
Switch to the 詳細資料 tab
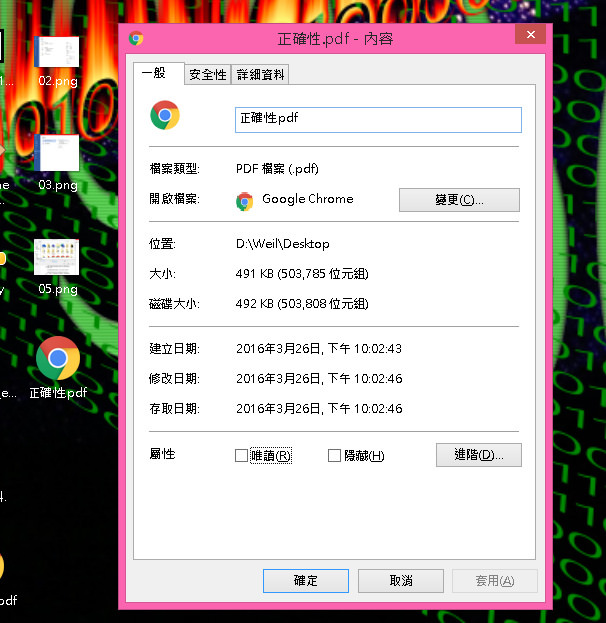coord(260,74)
